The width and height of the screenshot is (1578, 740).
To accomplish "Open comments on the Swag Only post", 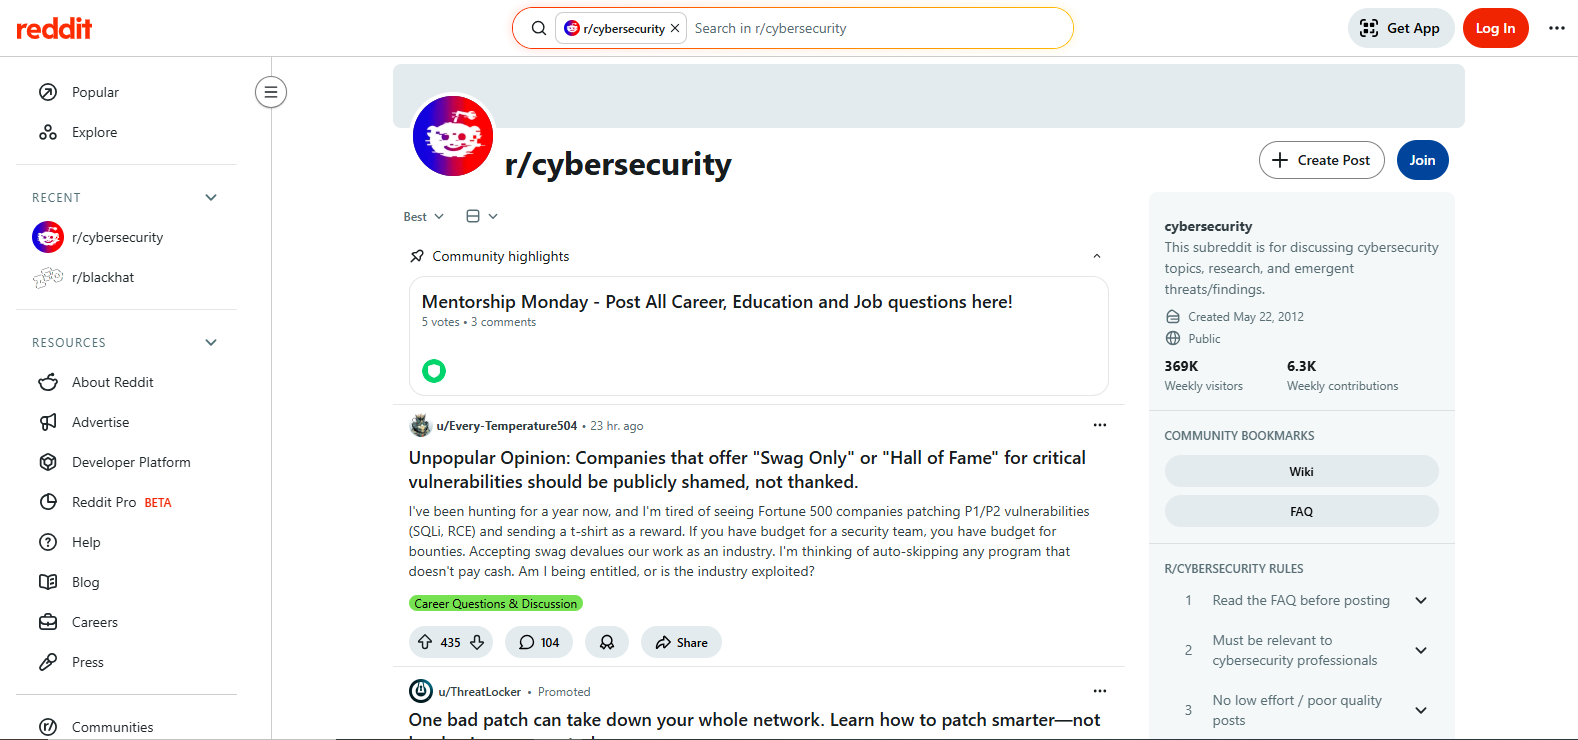I will 539,642.
